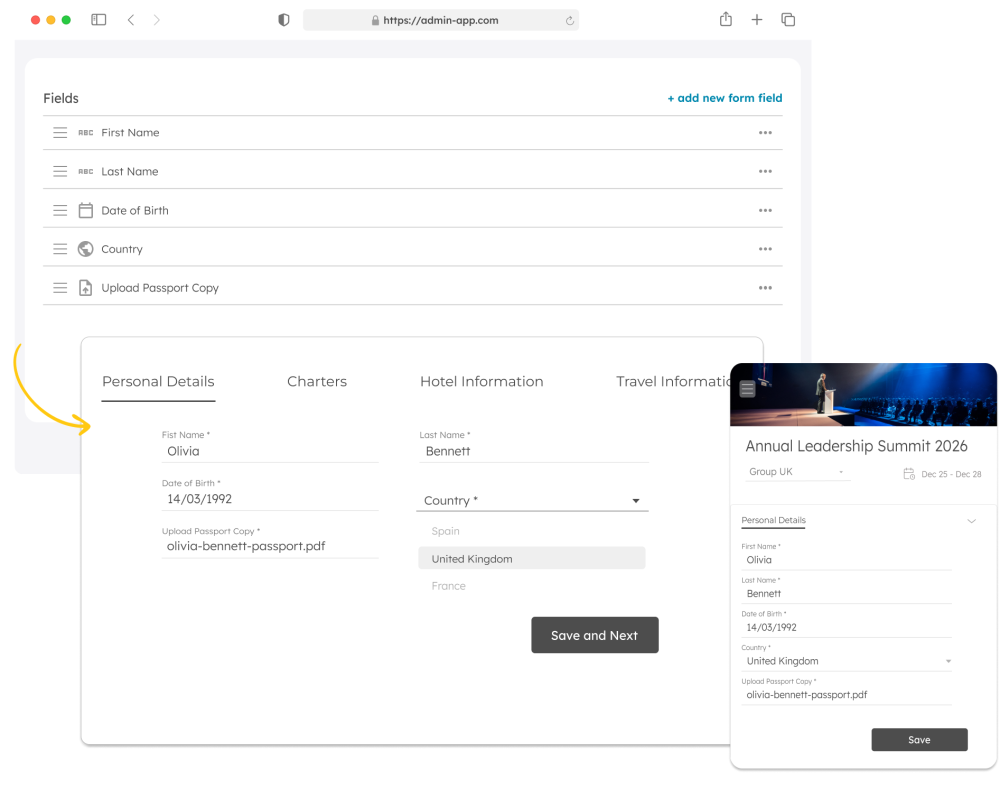1000x788 pixels.
Task: Click the Last Name input containing Bennett
Action: 533,452
